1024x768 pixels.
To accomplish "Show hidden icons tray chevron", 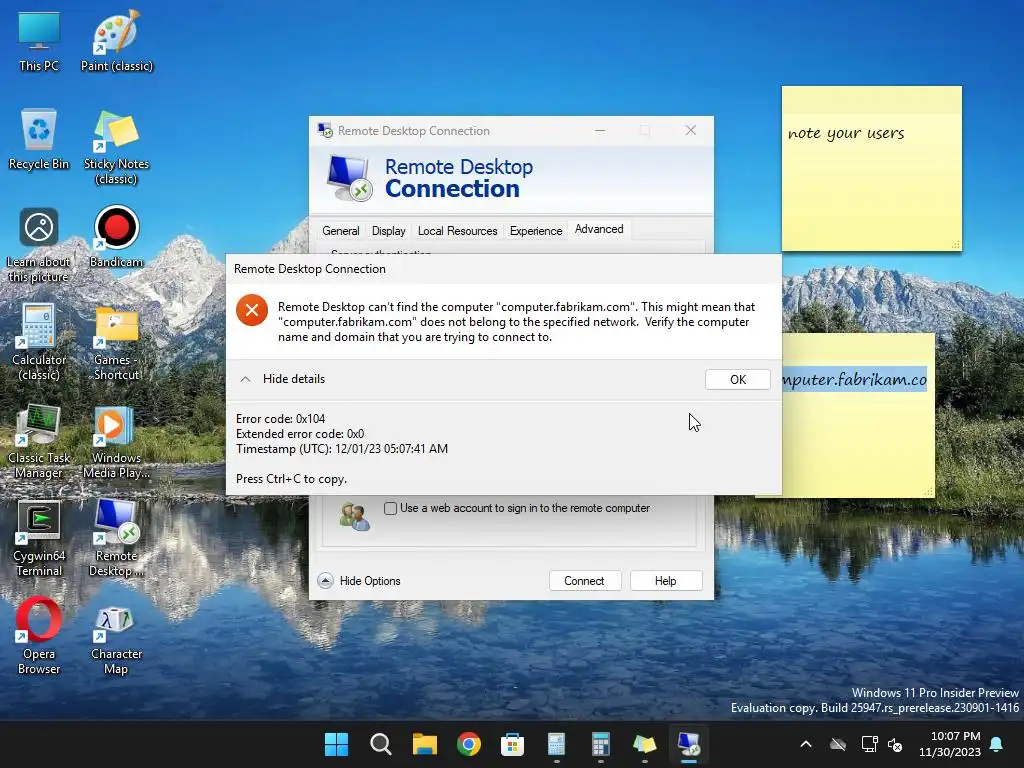I will pyautogui.click(x=806, y=744).
